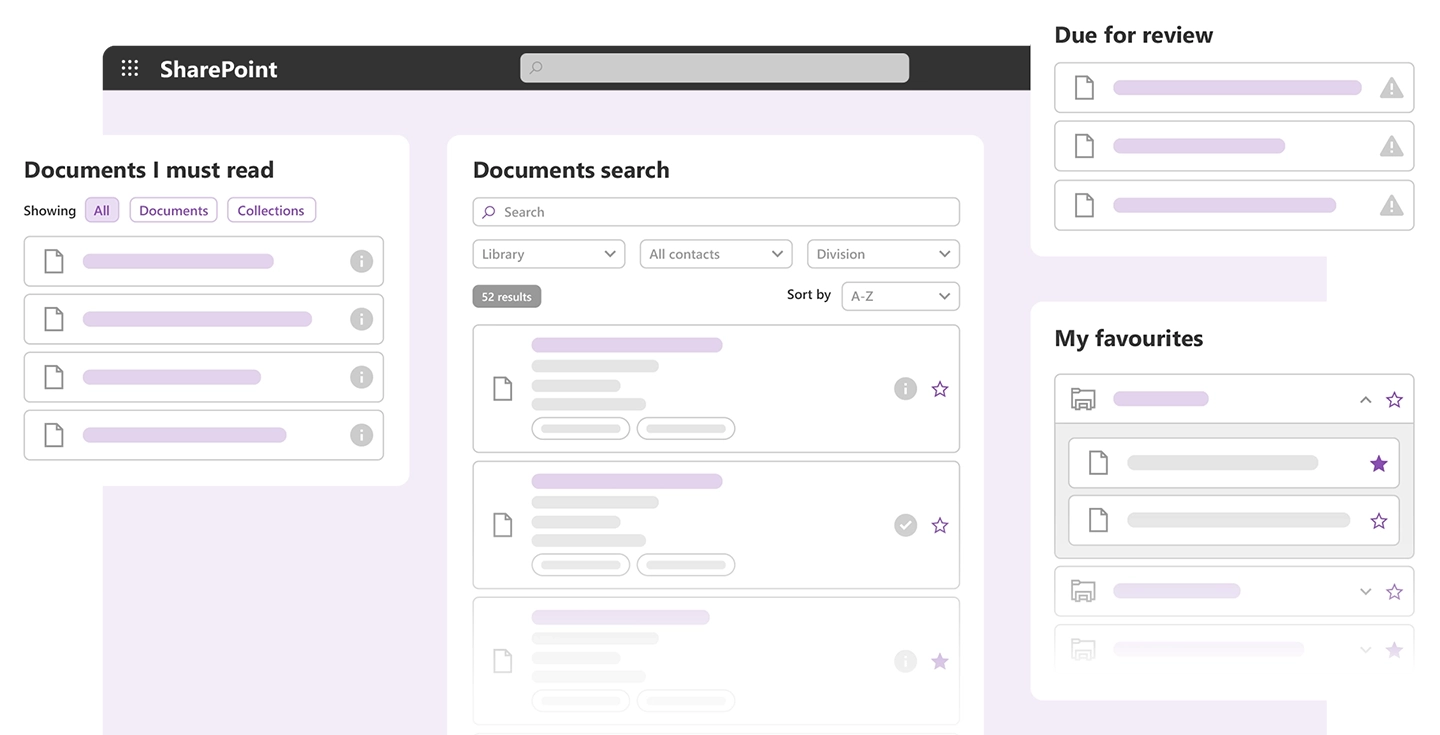Open the Sort by A-Z dropdown

pos(900,296)
